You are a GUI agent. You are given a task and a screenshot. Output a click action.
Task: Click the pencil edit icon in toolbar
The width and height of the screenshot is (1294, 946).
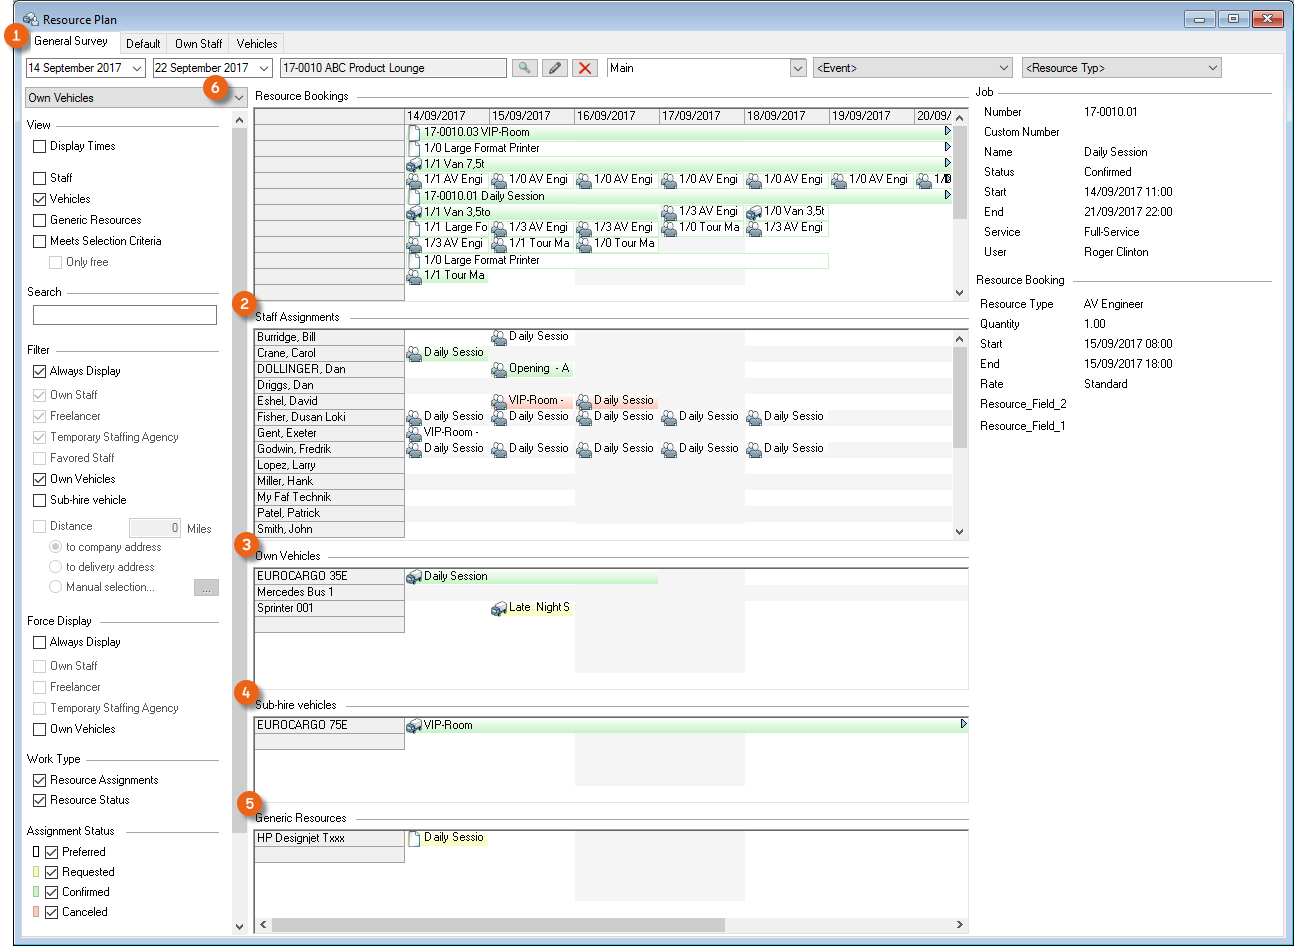click(555, 68)
